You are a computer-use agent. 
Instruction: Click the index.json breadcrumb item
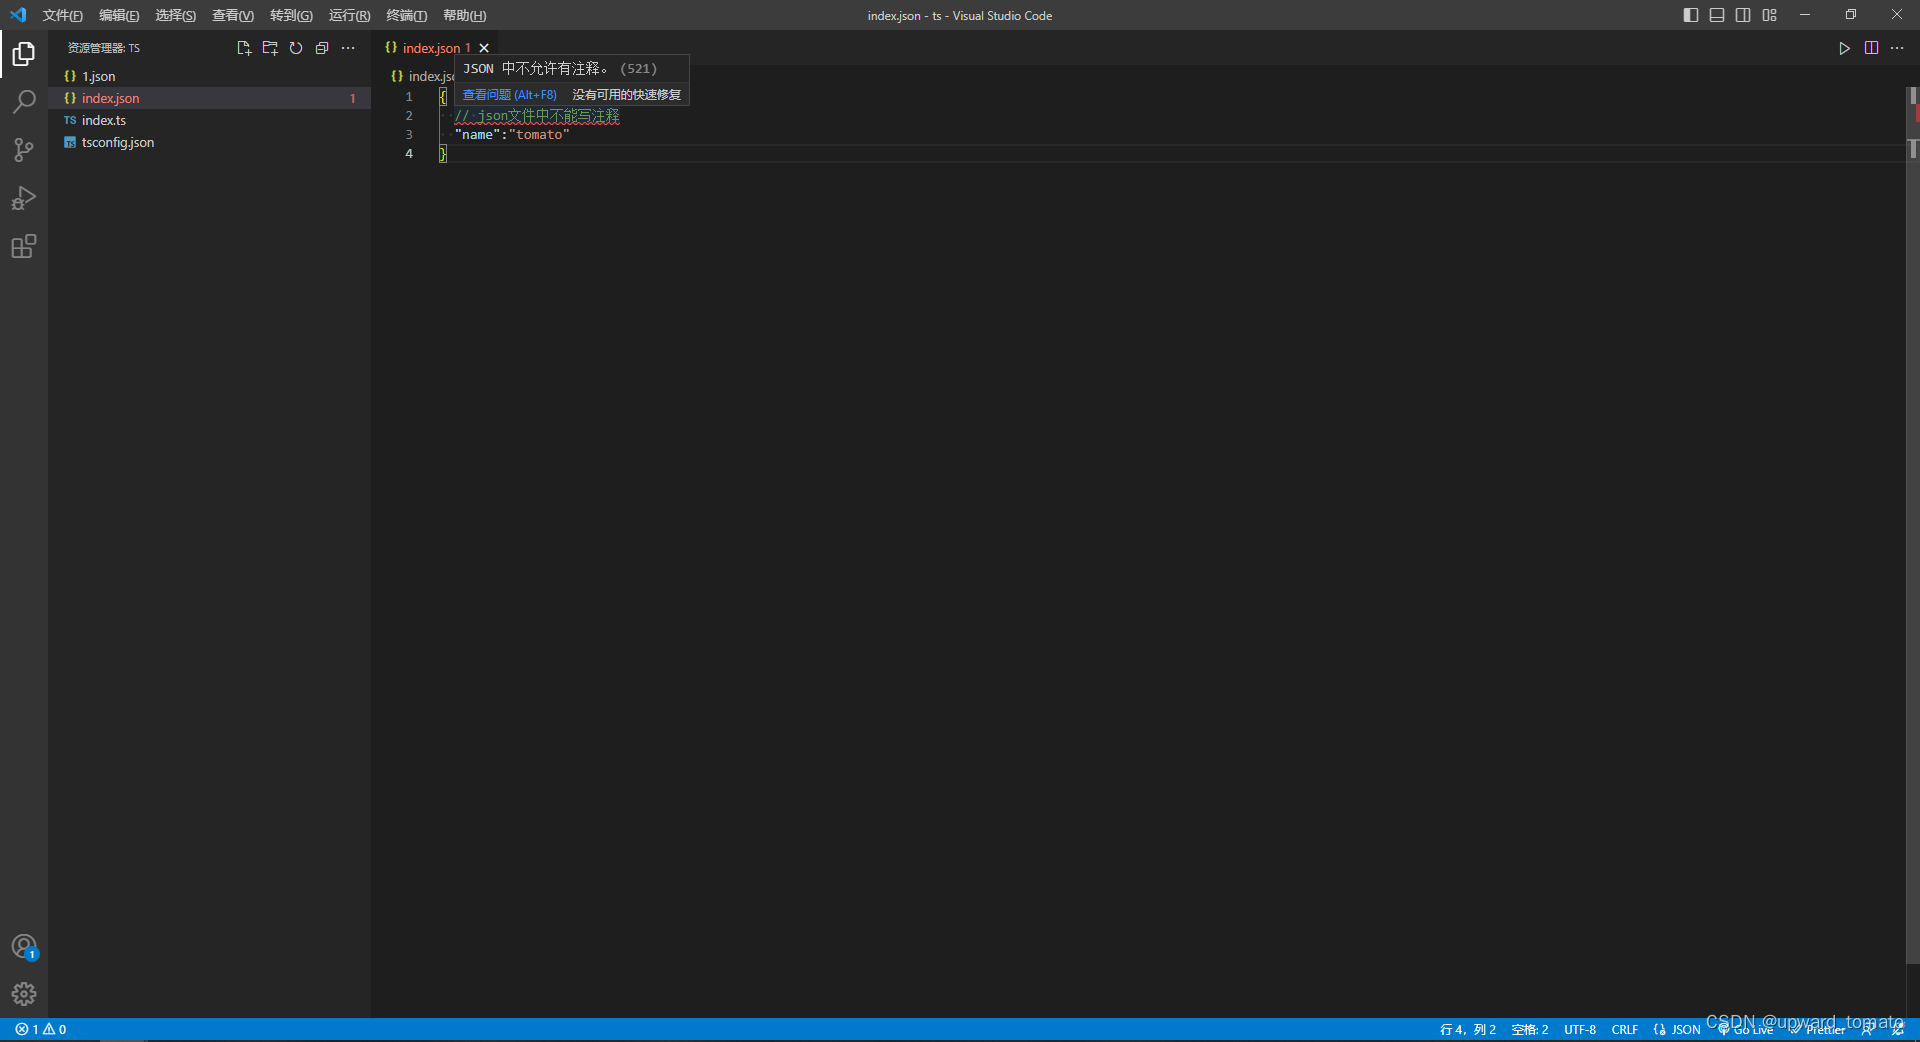click(423, 76)
